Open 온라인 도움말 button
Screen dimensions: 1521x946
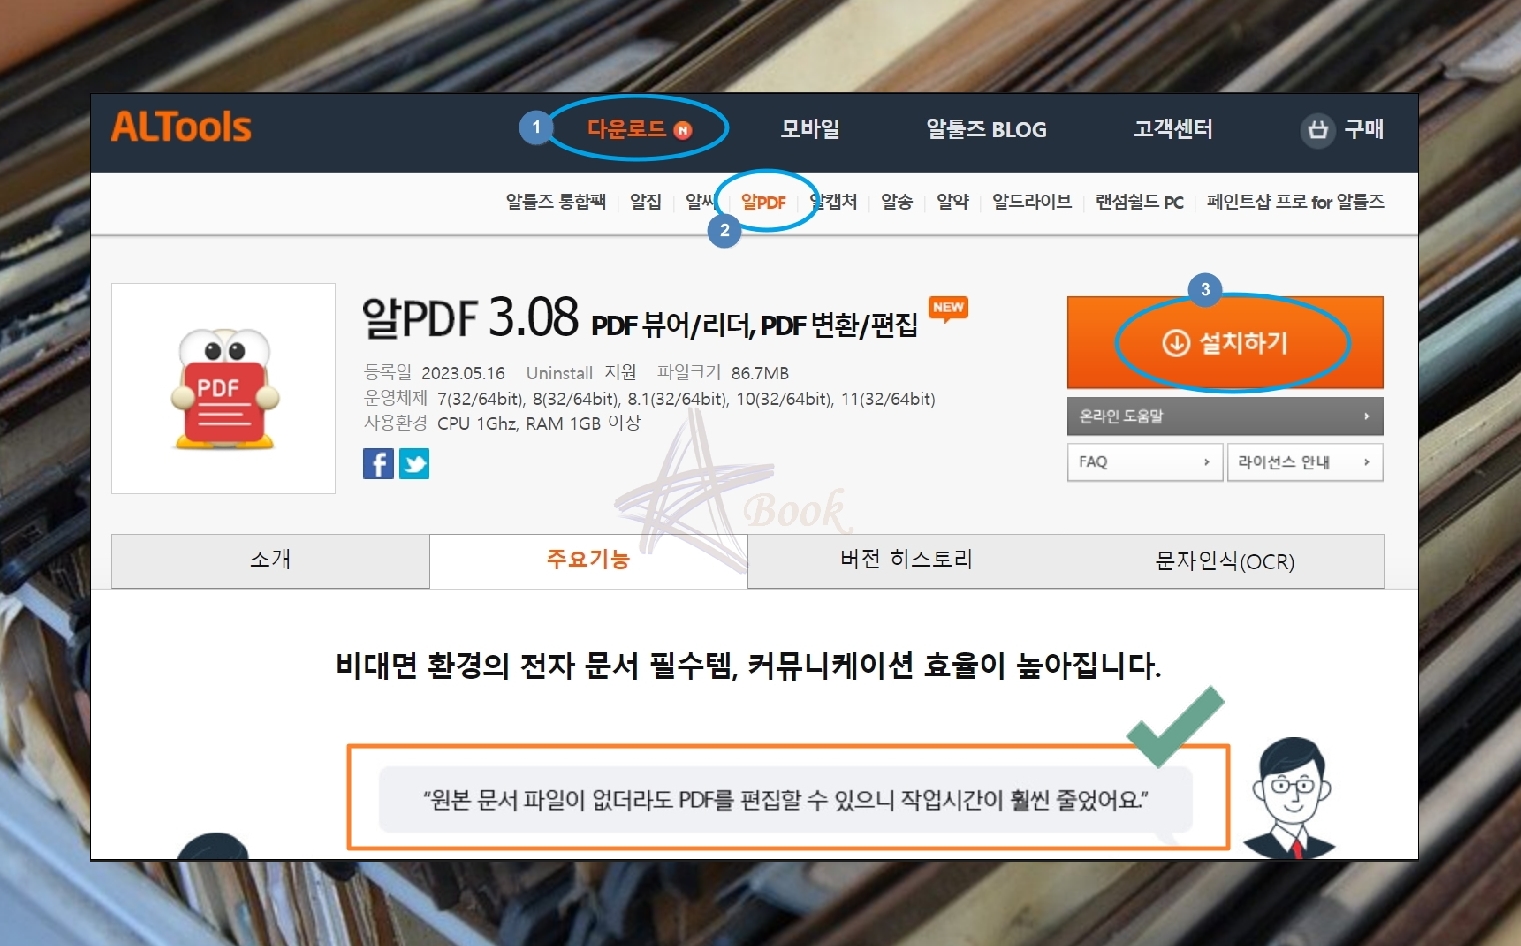(x=1225, y=416)
